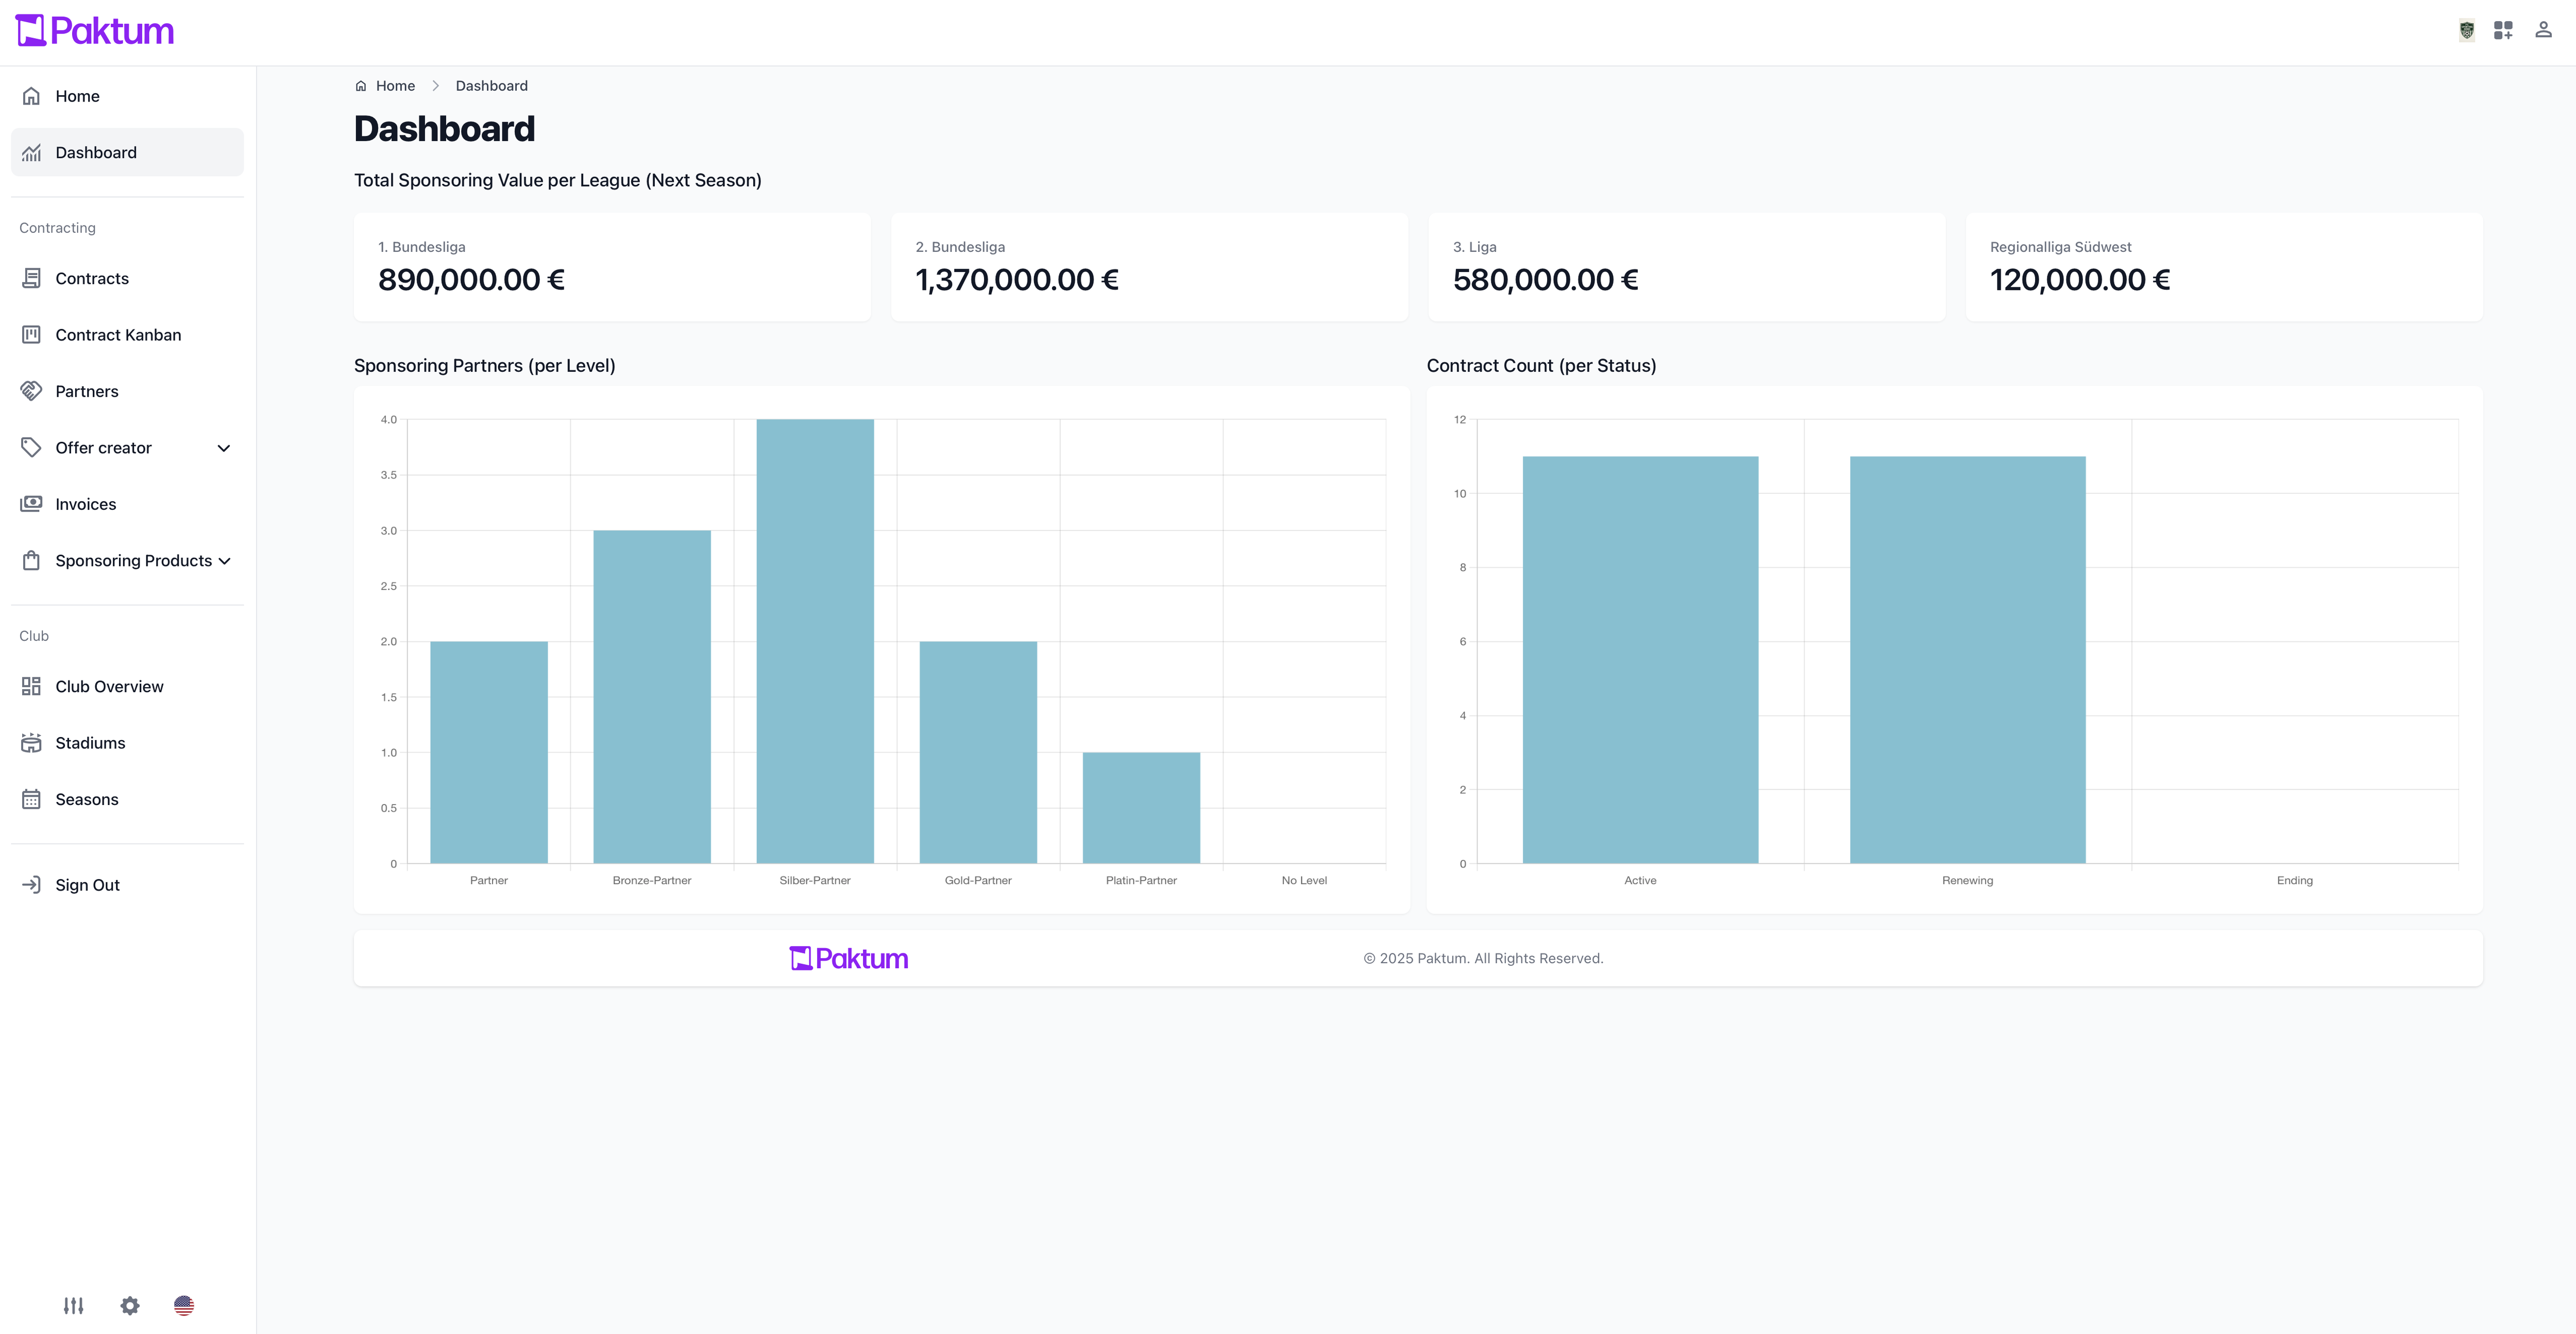
Task: Click 'Contract Count (per Status)' heading
Action: click(x=1541, y=366)
